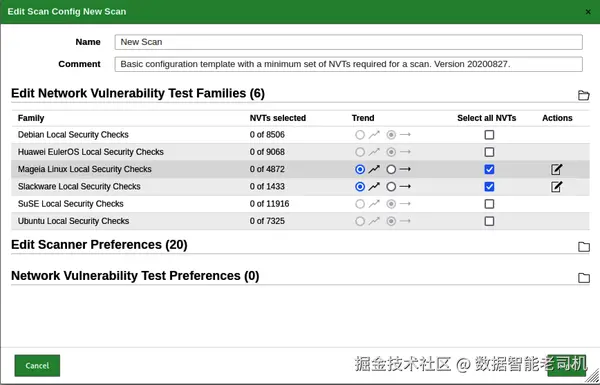Click the Select all NVTs column header
Image resolution: width=600 pixels, height=385 pixels.
[x=486, y=118]
